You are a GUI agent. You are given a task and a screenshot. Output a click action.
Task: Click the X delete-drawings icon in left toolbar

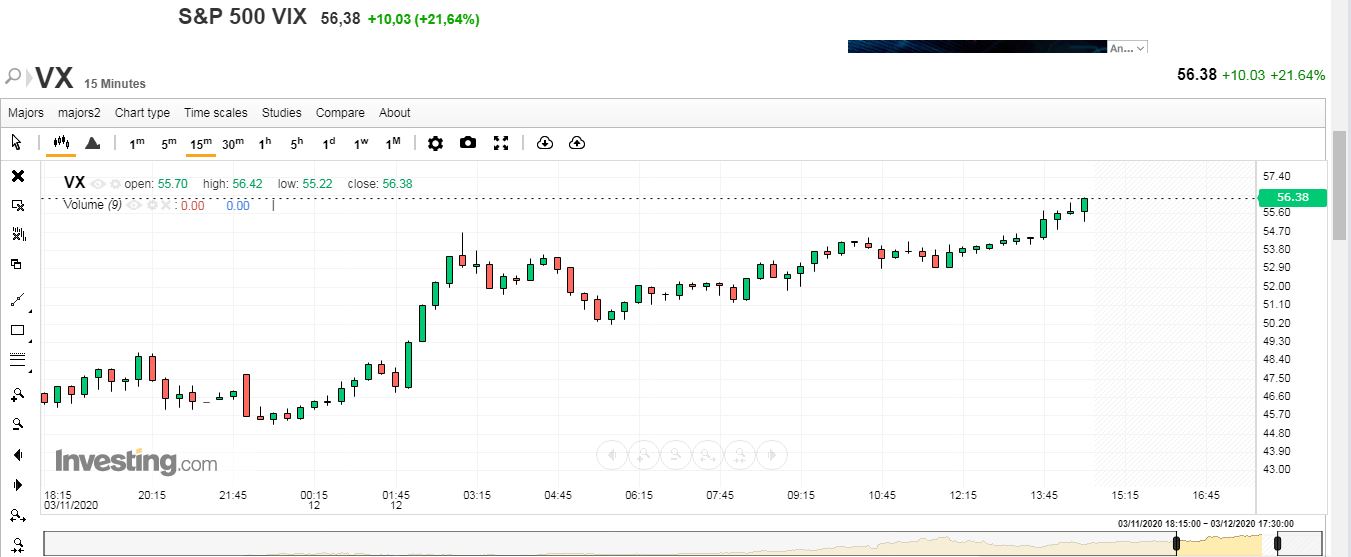[18, 176]
